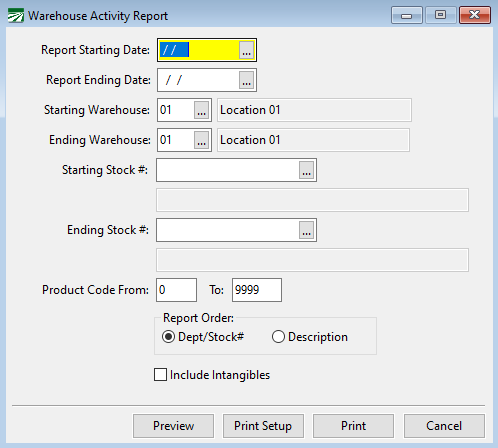Screen dimensions: 498x448
Task: Click the Starting Warehouse code field
Action: [x=176, y=110]
